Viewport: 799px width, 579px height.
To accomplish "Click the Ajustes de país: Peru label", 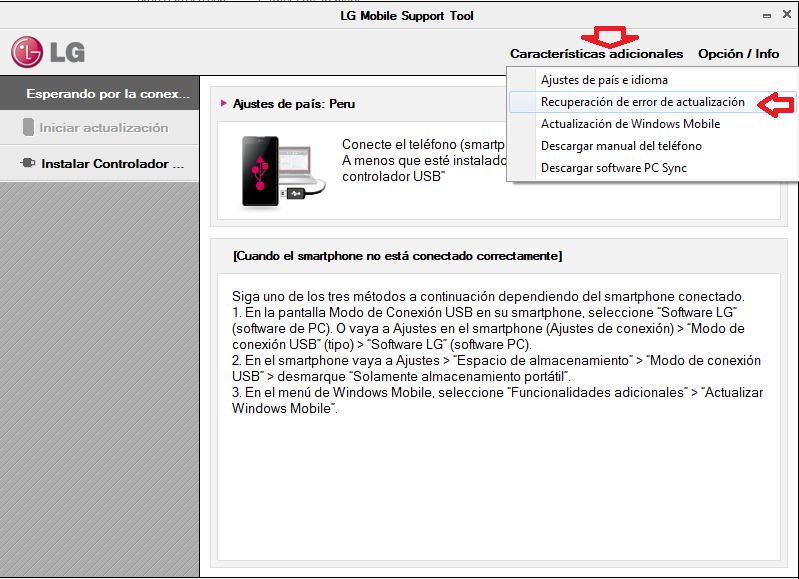I will [294, 104].
